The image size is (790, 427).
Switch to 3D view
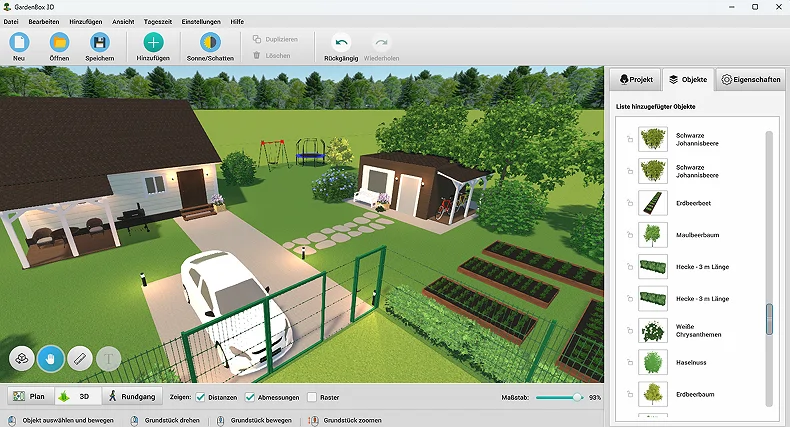click(78, 396)
